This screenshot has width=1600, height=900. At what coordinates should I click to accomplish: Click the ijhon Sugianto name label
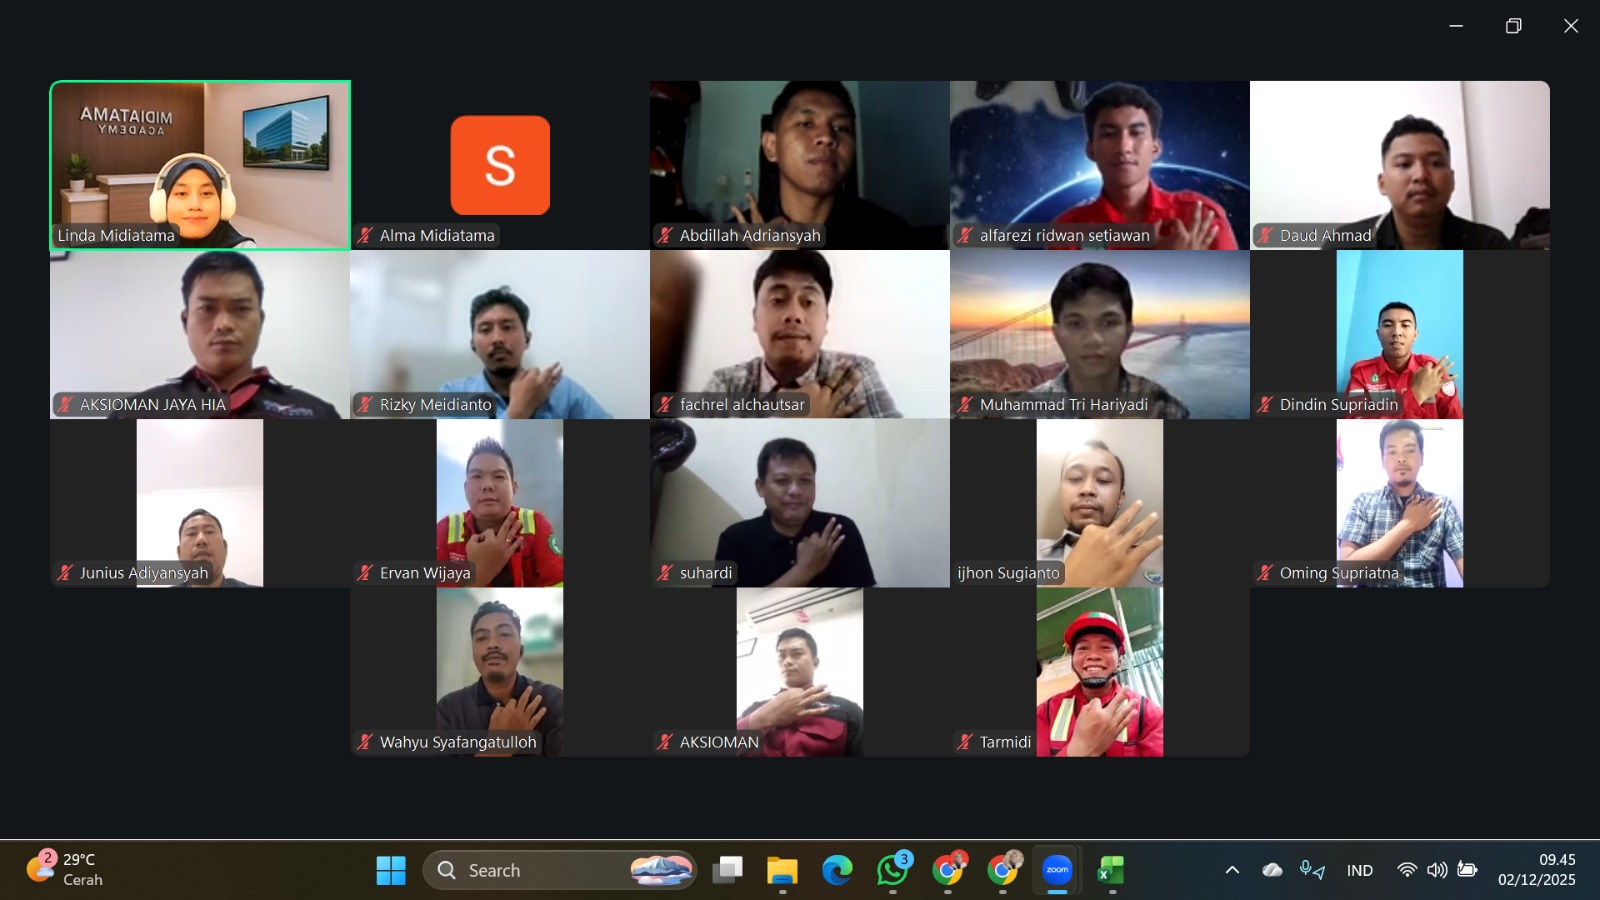coord(1008,573)
